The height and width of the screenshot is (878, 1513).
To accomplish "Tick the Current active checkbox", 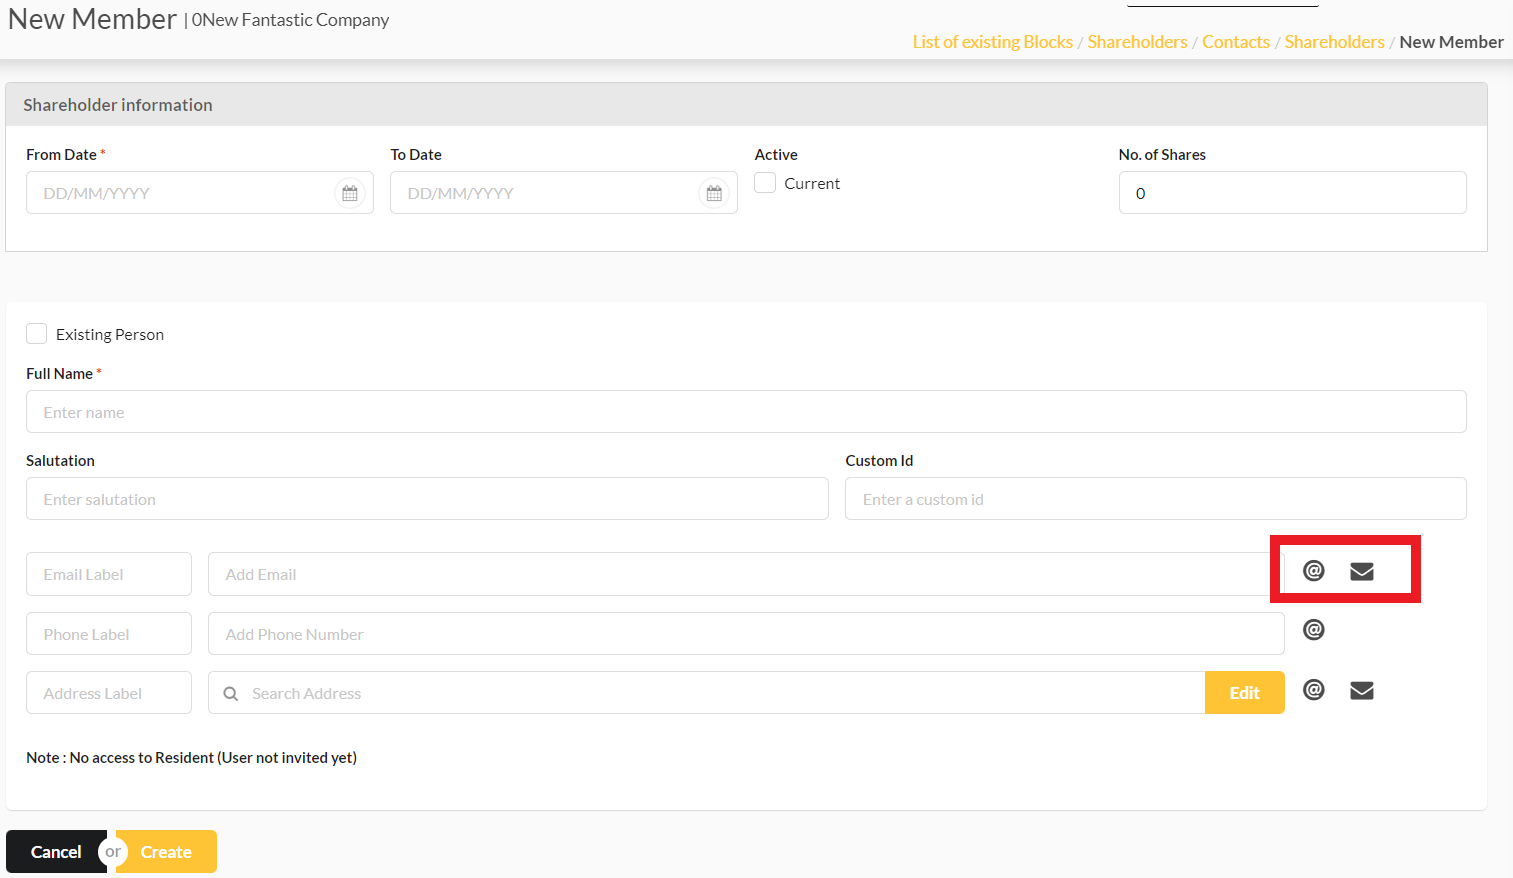I will tap(765, 182).
